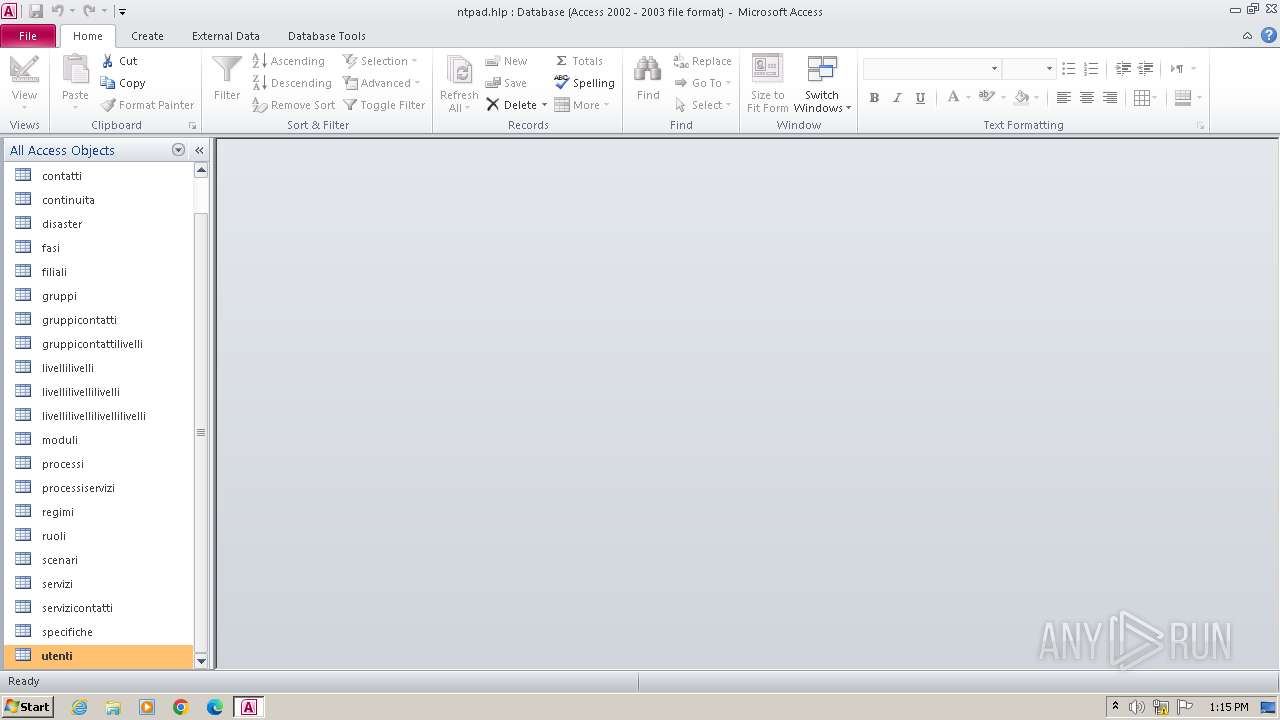Open the Go To dropdown
Viewport: 1280px width, 720px height.
pos(703,83)
